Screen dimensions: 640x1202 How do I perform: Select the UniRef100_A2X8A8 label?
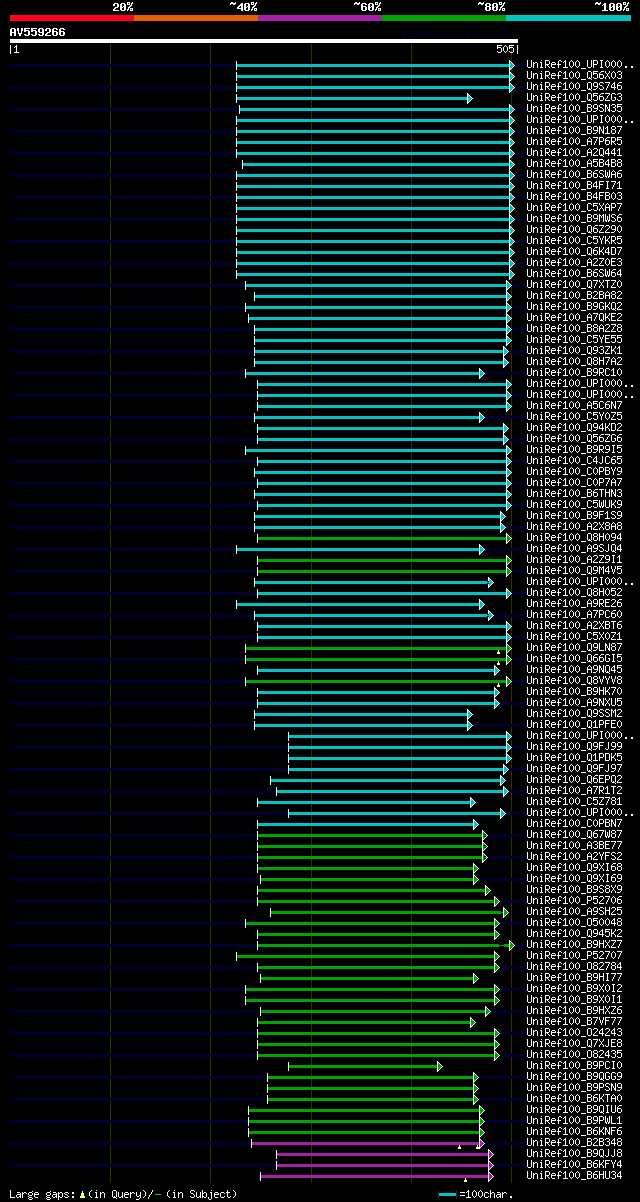click(574, 526)
